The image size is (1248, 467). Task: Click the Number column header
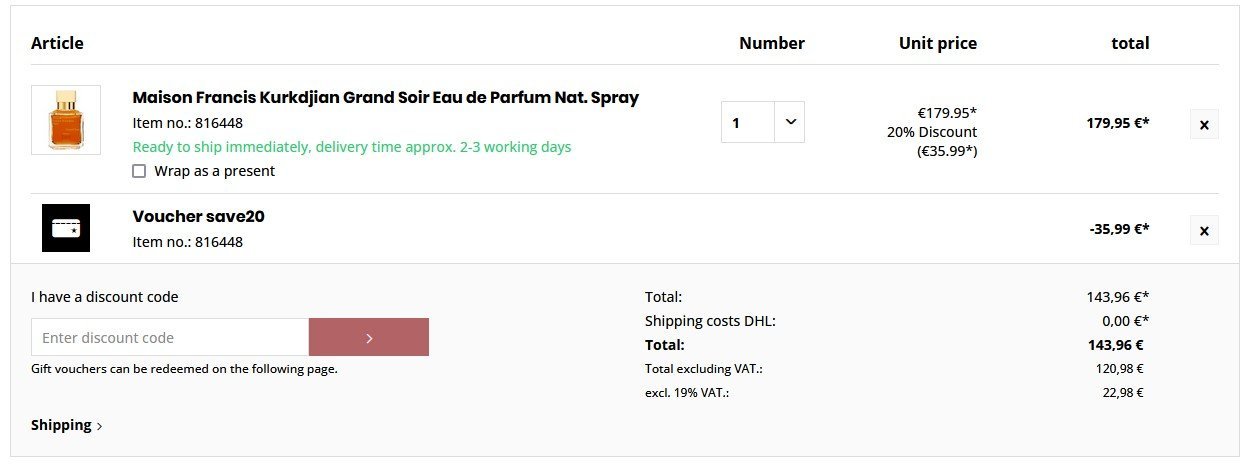tap(771, 43)
